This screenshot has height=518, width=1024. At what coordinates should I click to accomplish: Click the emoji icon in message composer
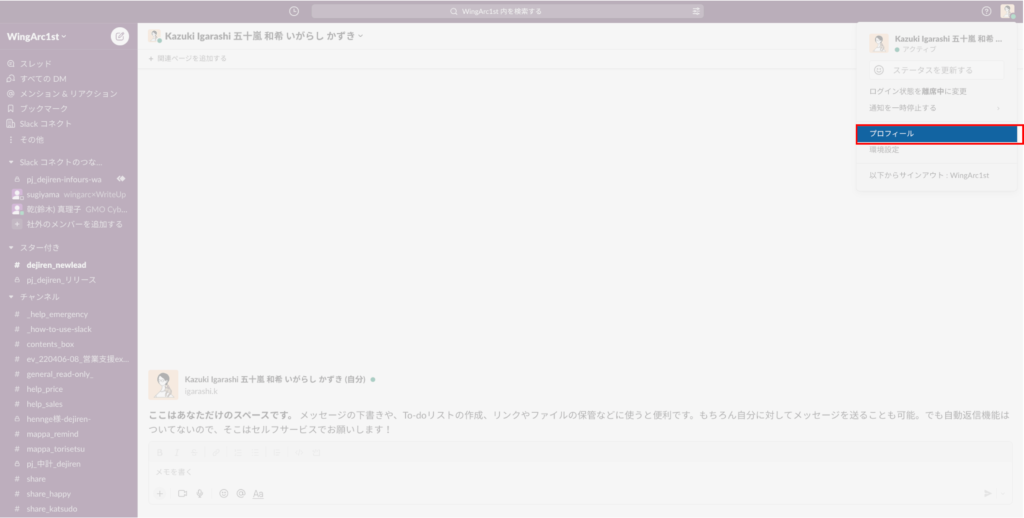pos(224,493)
